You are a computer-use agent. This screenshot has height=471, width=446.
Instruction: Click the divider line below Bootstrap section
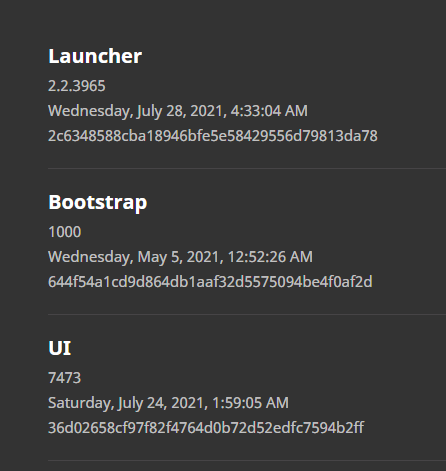(x=247, y=314)
